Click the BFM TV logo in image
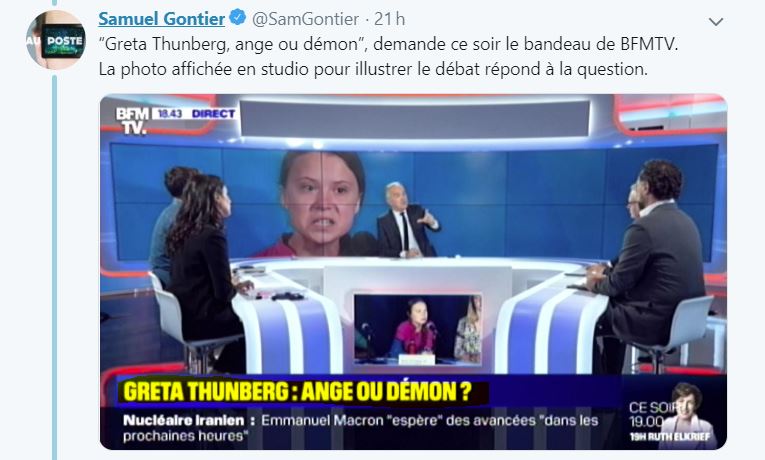Viewport: 765px width, 460px height. pos(132,120)
